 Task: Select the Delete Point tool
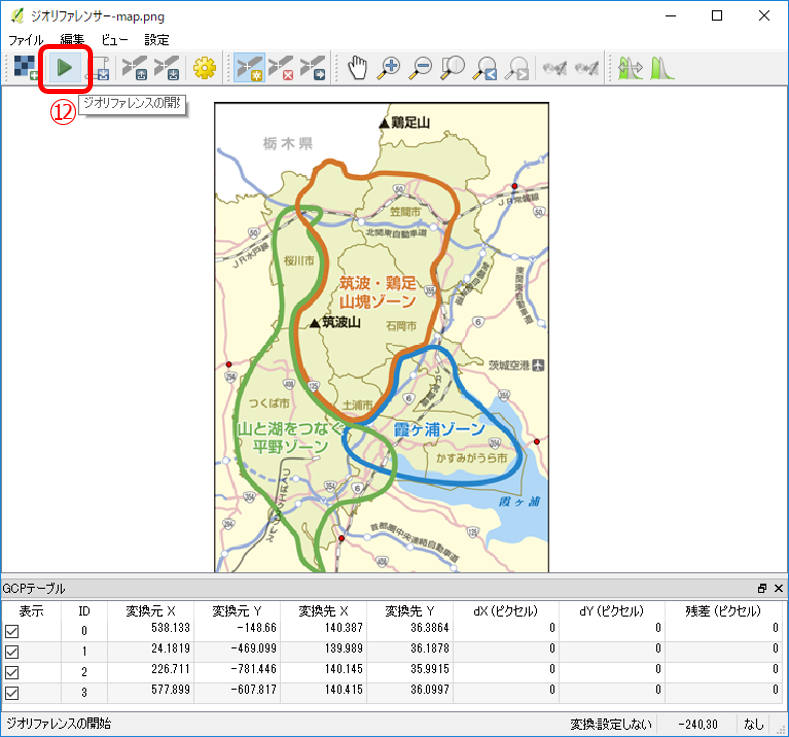(280, 67)
